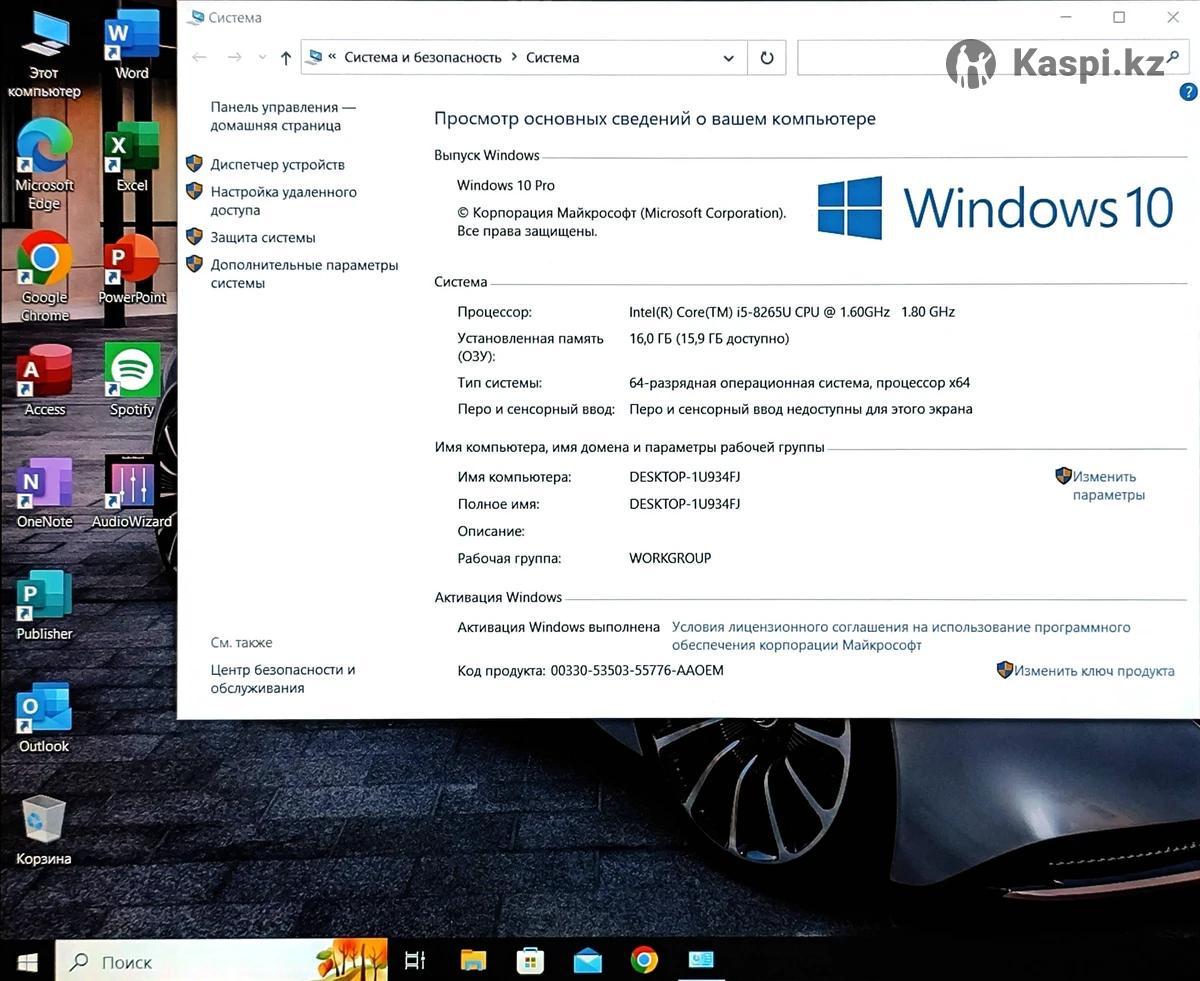This screenshot has height=981, width=1200.
Task: Select the AudioWizard desktop icon
Action: 131,493
